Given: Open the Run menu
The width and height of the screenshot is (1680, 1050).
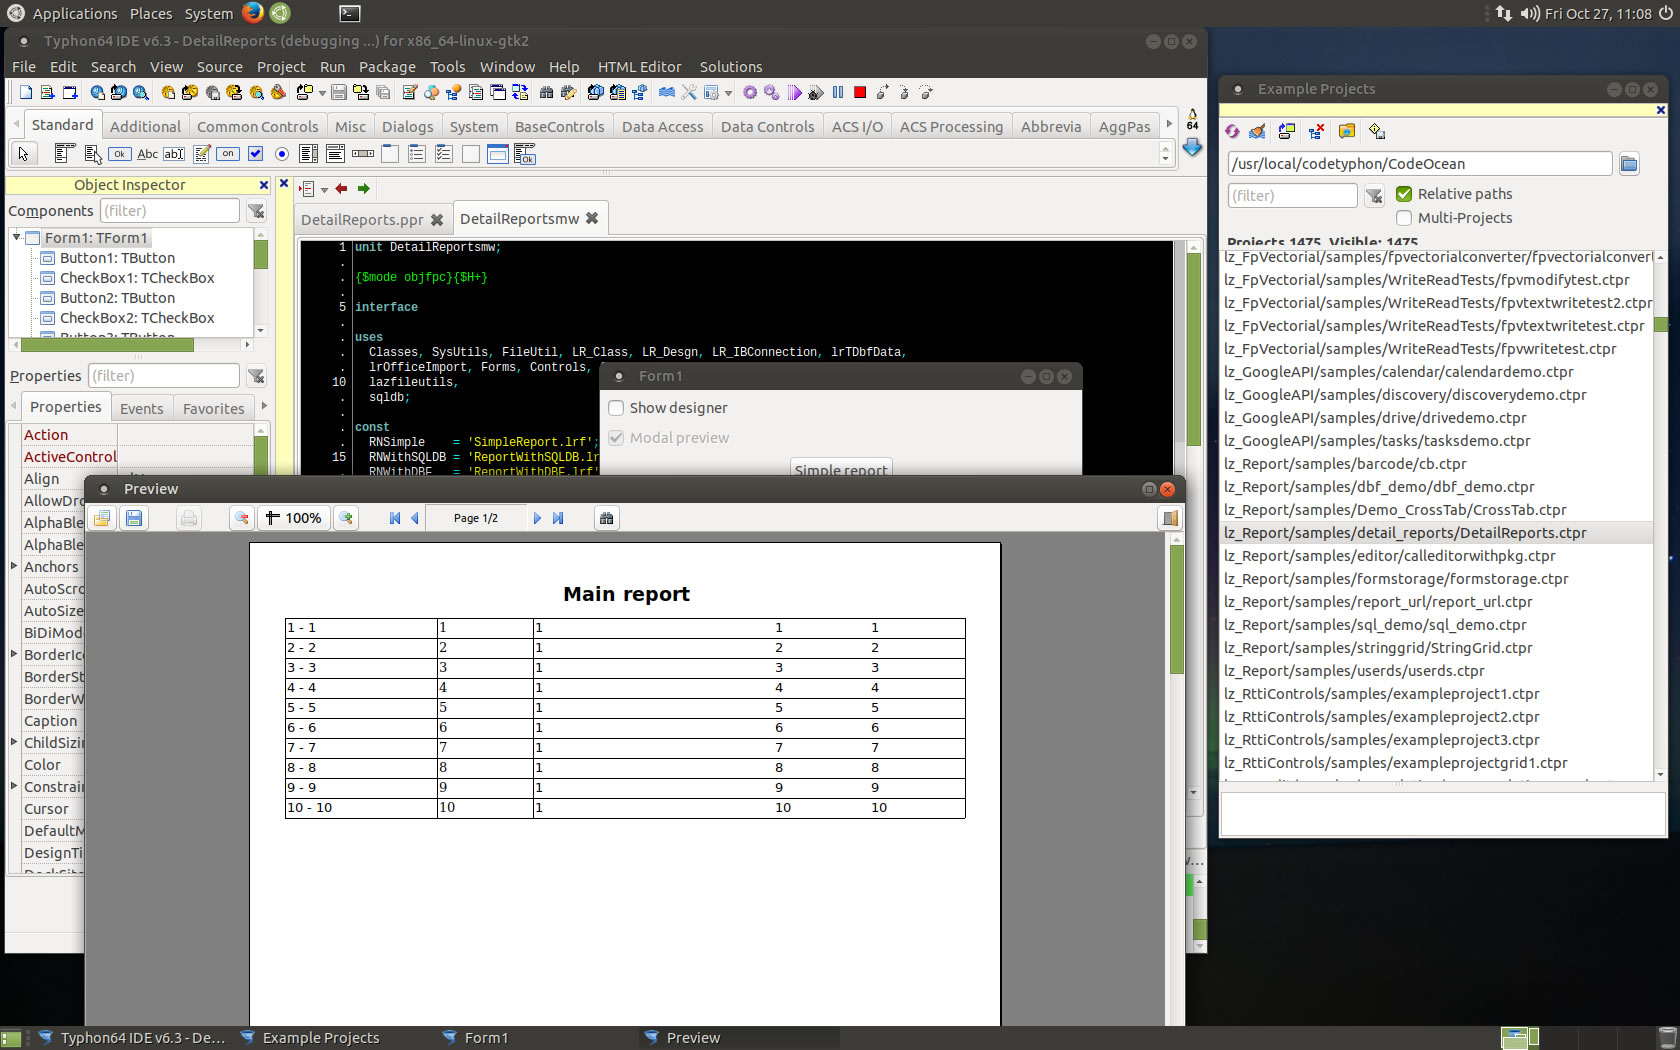Looking at the screenshot, I should tap(332, 67).
